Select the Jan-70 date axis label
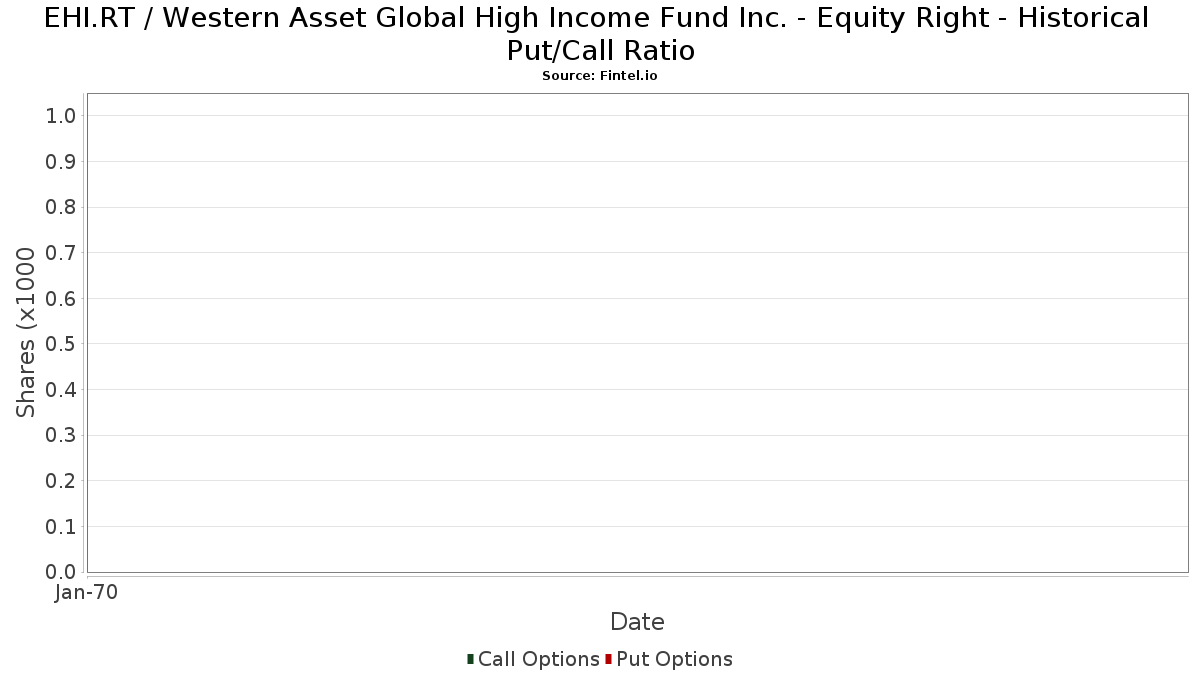This screenshot has width=1200, height=675. pos(86,592)
